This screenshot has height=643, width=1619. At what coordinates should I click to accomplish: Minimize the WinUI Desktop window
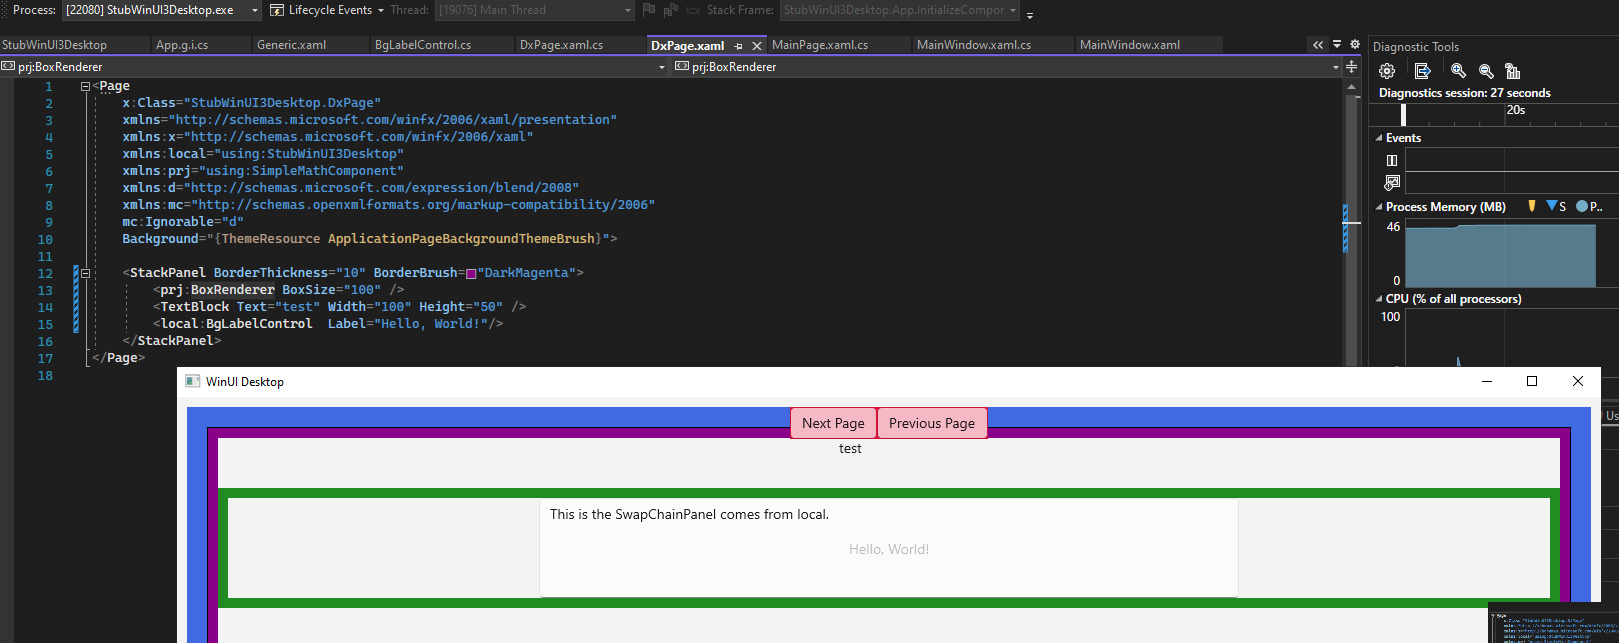click(x=1487, y=381)
